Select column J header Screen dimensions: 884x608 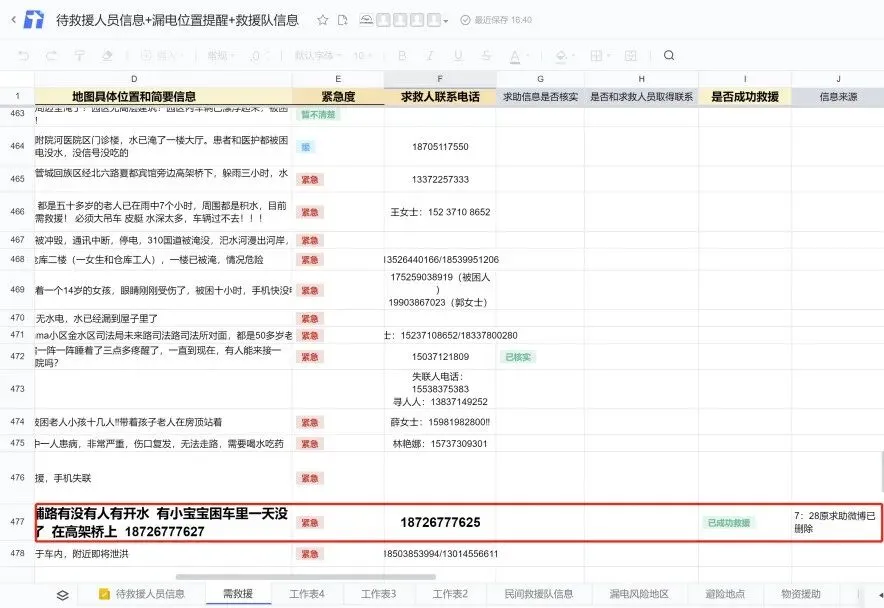838,79
